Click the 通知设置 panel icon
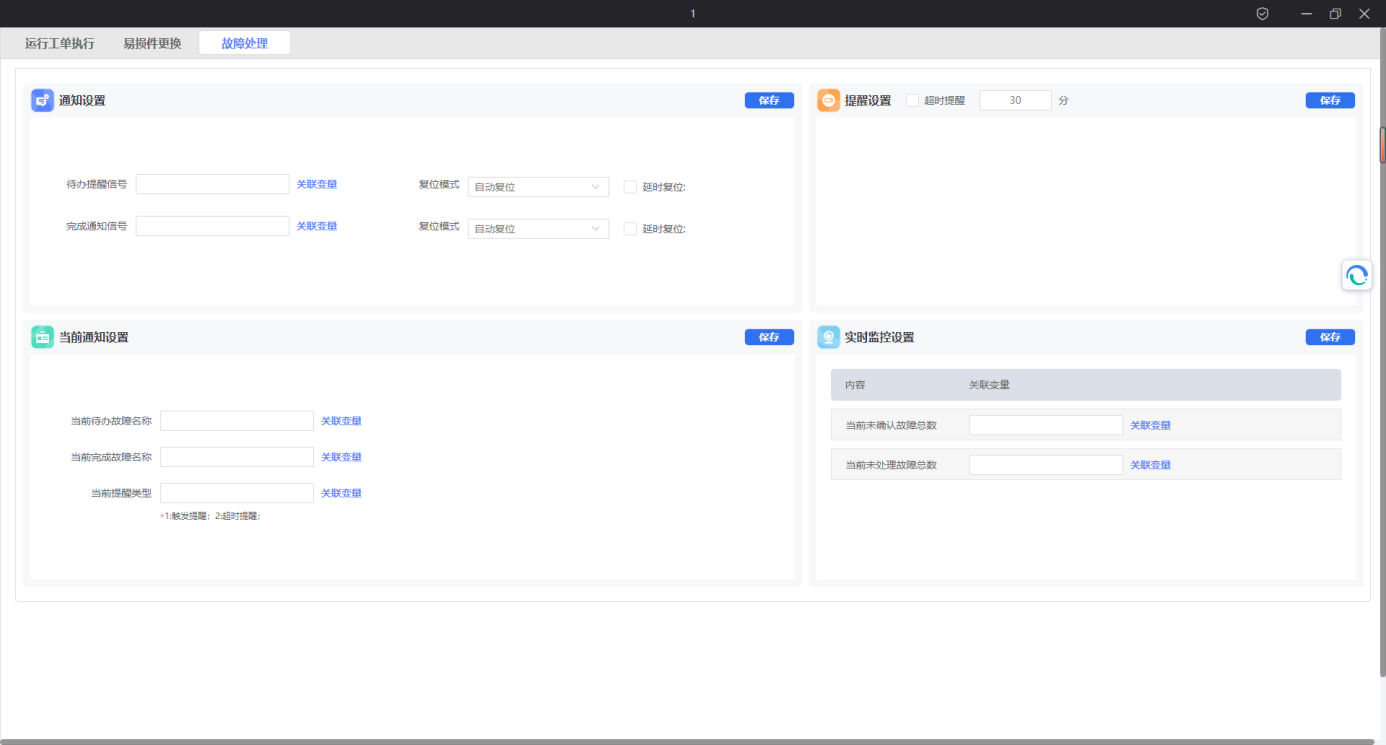This screenshot has width=1386, height=745. 42,100
